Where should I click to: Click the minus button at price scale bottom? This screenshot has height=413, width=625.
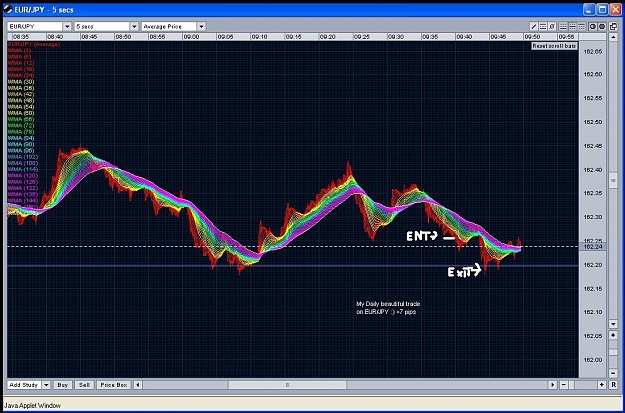click(x=613, y=373)
